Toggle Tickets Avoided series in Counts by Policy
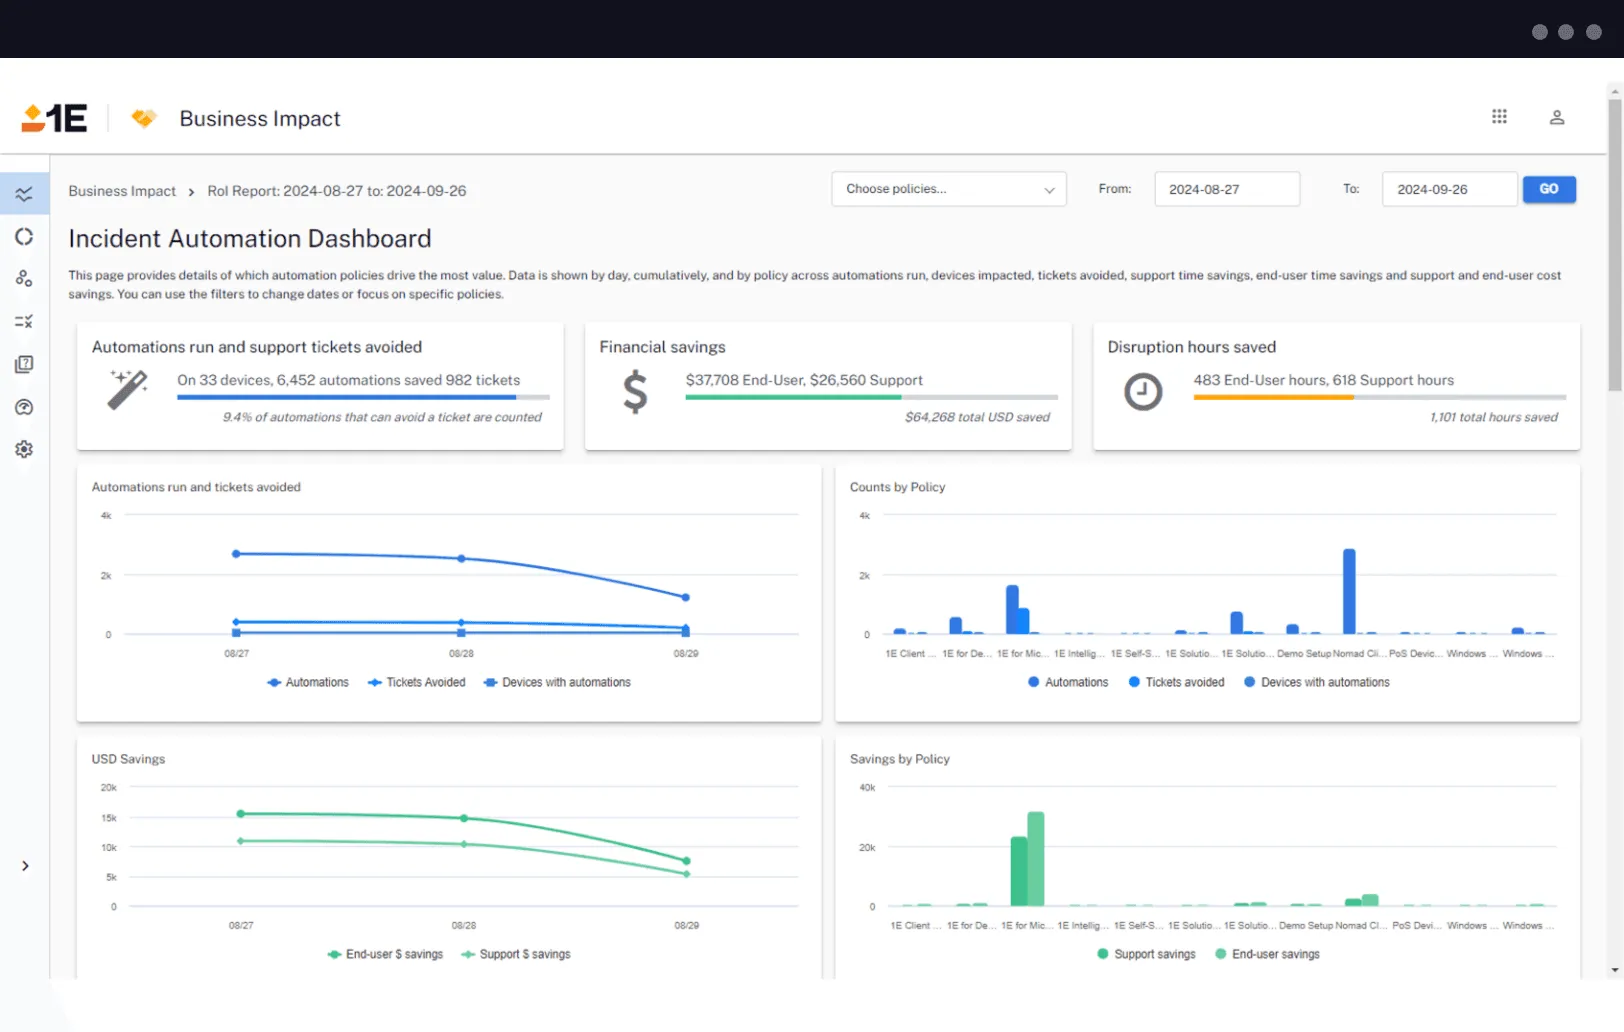 click(1176, 682)
